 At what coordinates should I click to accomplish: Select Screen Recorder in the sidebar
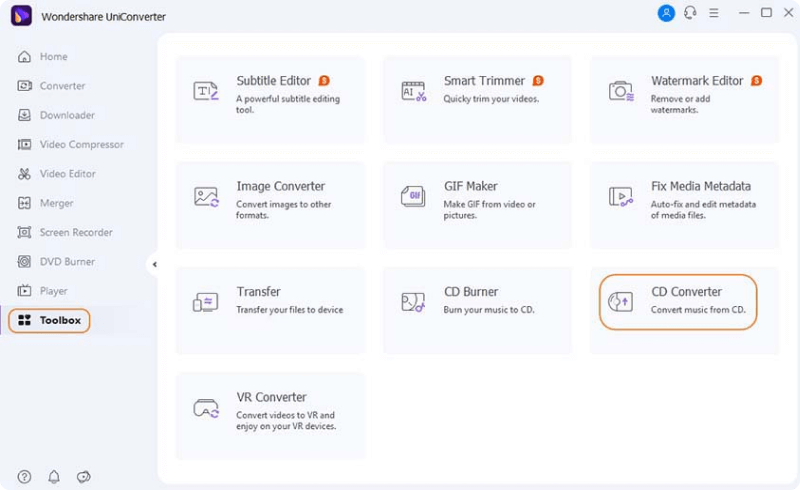pyautogui.click(x=75, y=232)
